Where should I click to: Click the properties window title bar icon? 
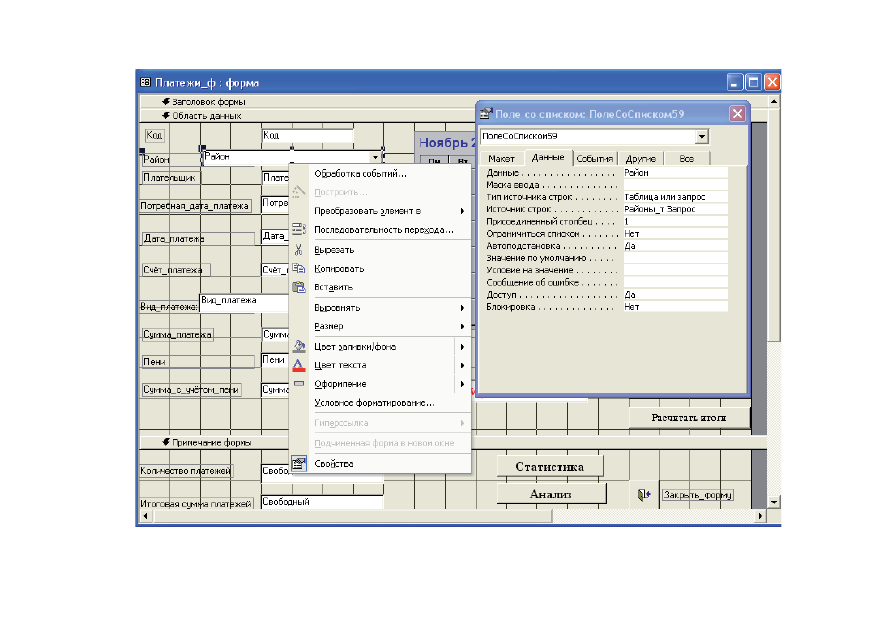pos(486,114)
